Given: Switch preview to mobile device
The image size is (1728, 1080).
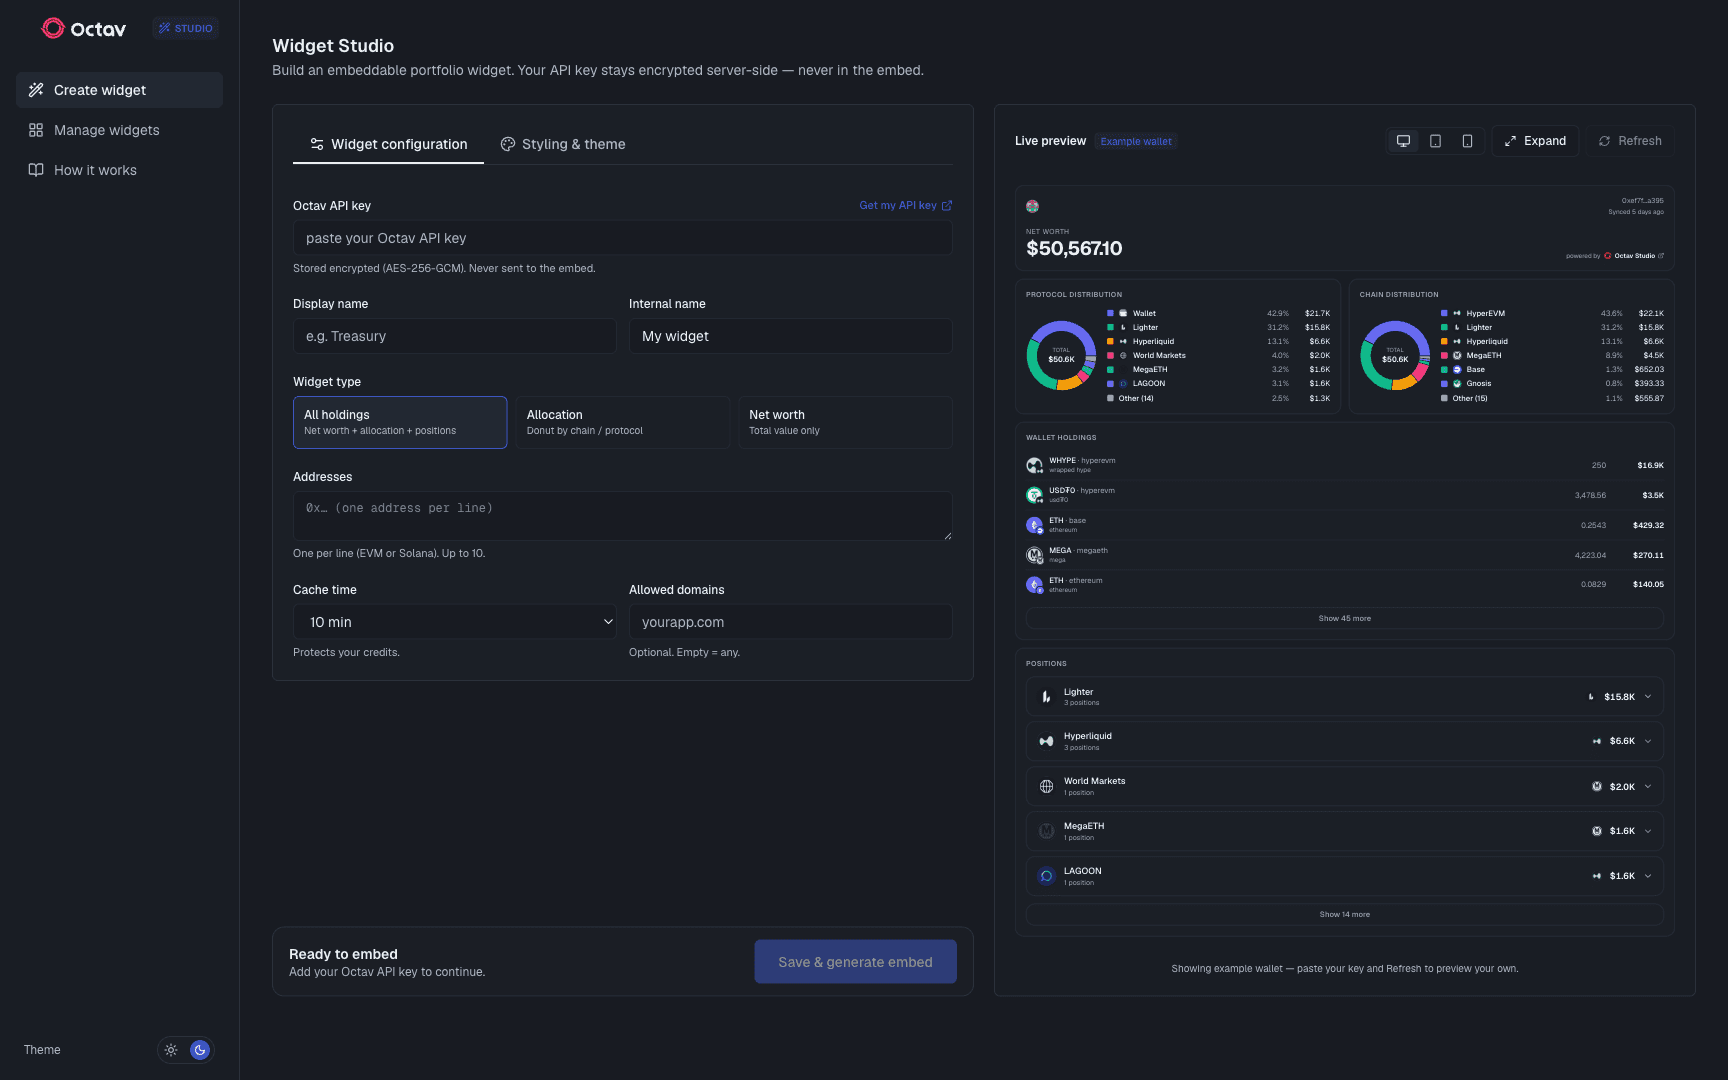Looking at the screenshot, I should tap(1467, 141).
